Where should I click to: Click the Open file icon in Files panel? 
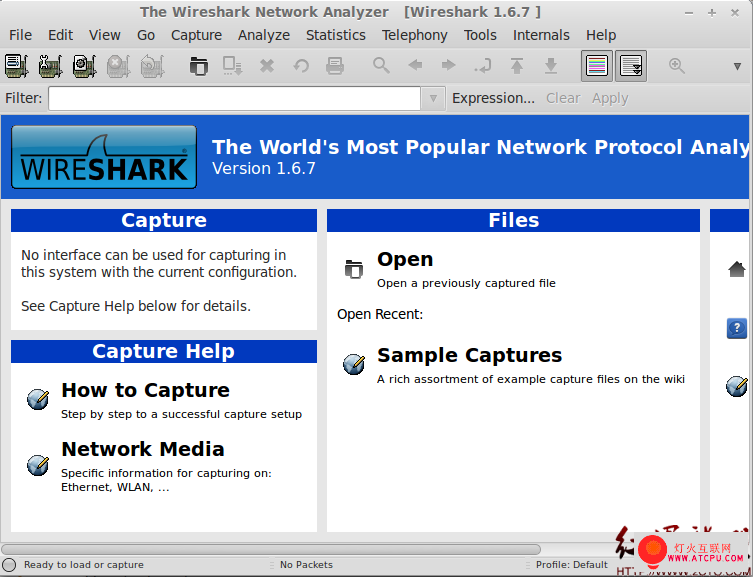pos(354,269)
